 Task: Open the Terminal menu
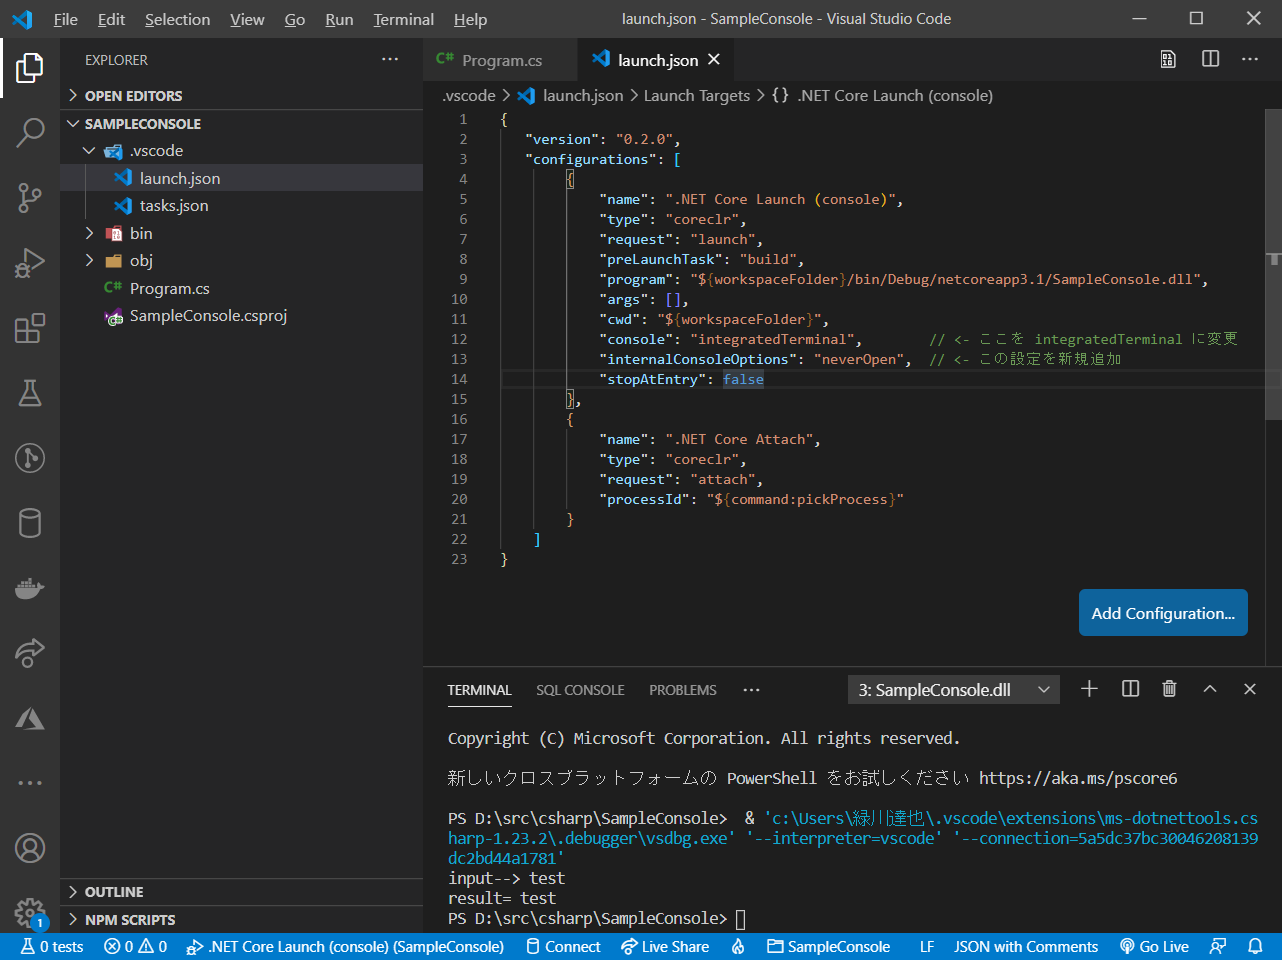(x=404, y=19)
